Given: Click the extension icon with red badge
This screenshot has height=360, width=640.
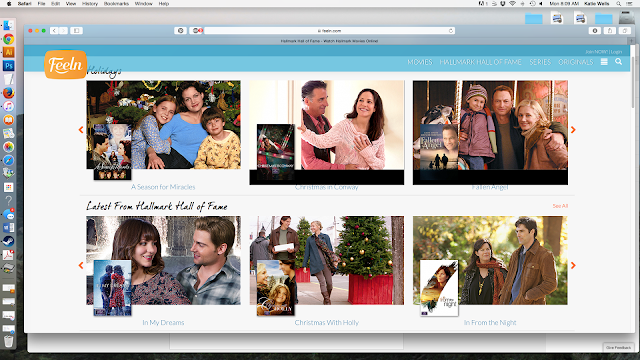Looking at the screenshot, I should click(196, 31).
